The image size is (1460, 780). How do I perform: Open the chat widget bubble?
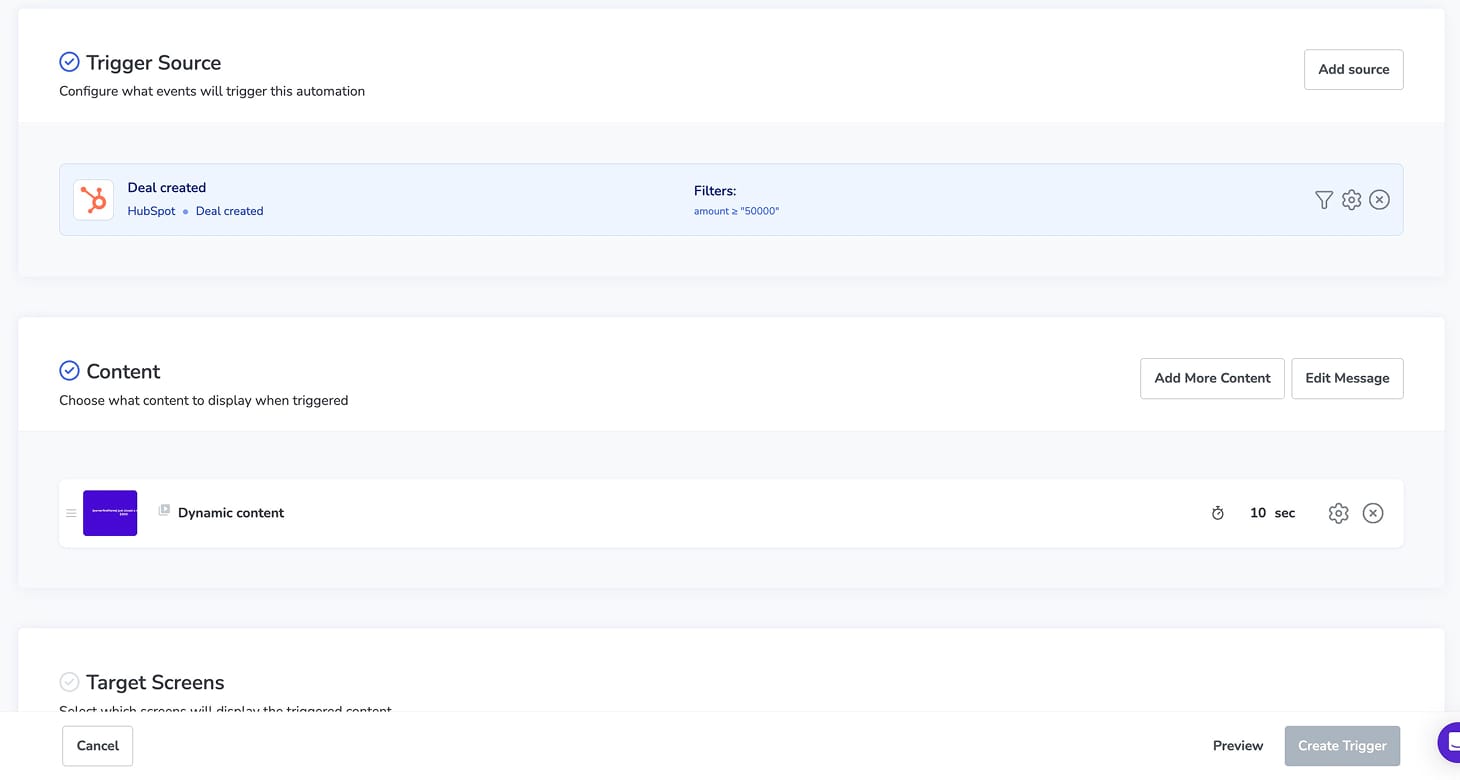[x=1449, y=742]
